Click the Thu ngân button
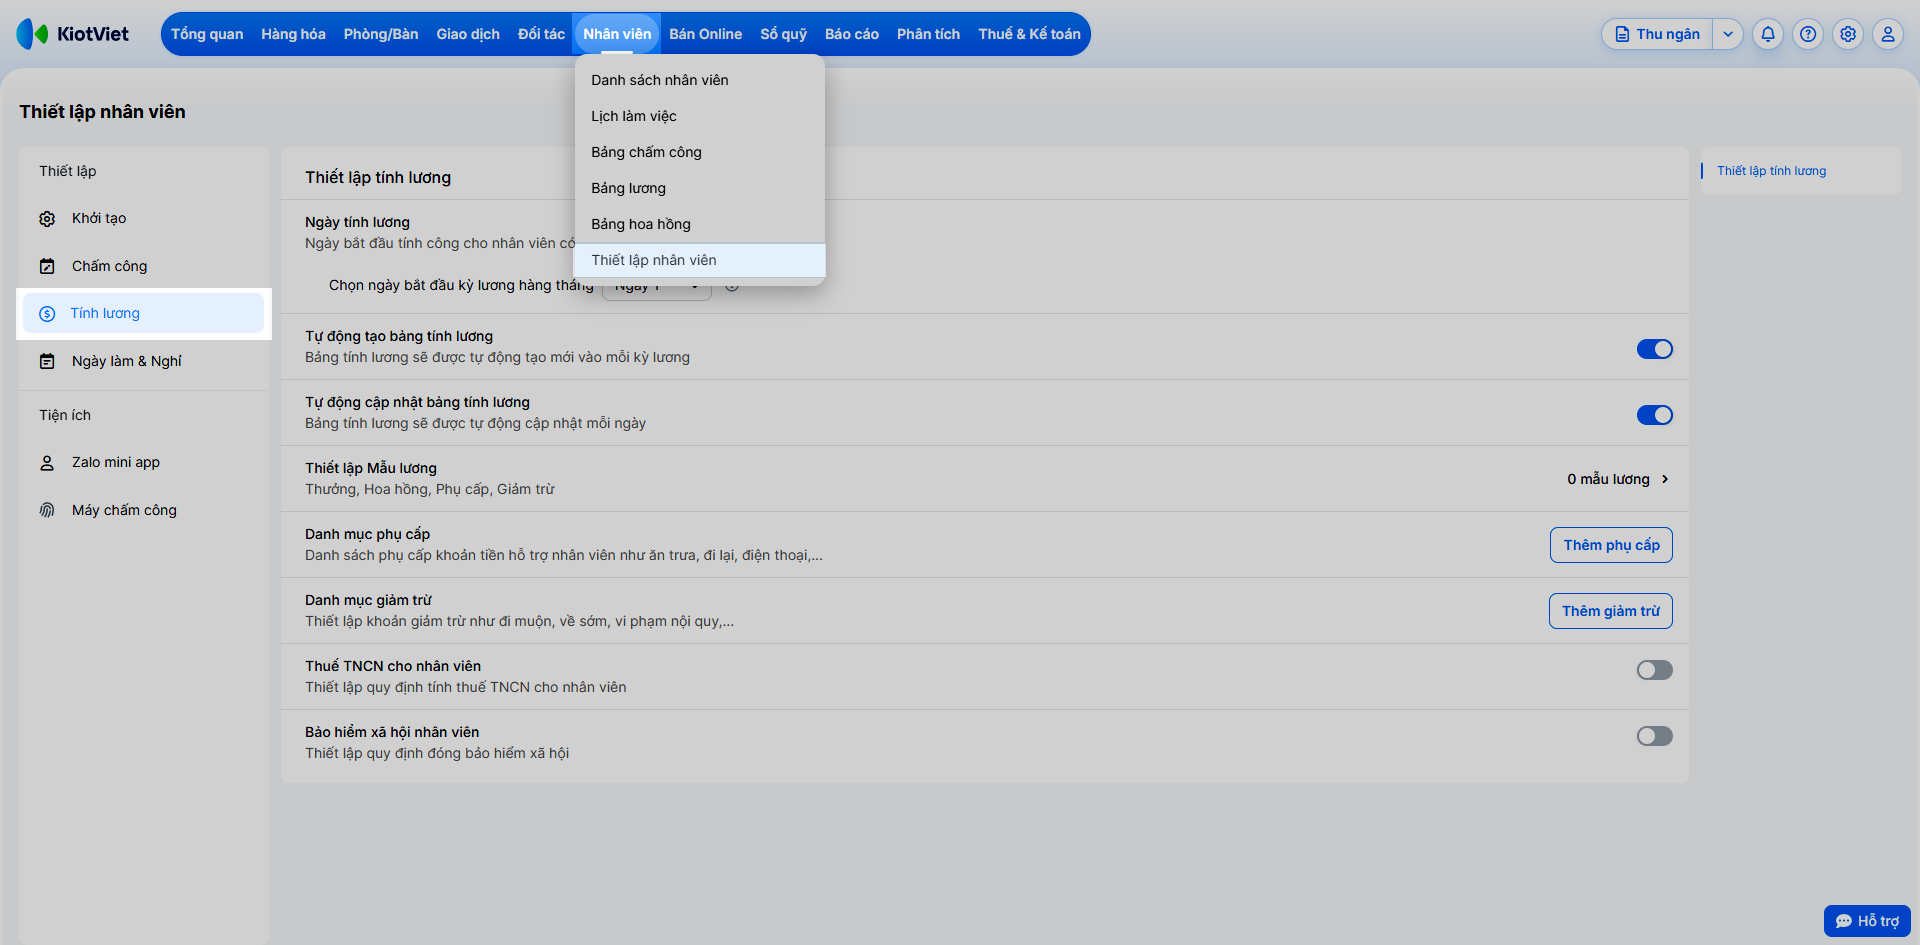 [1657, 34]
